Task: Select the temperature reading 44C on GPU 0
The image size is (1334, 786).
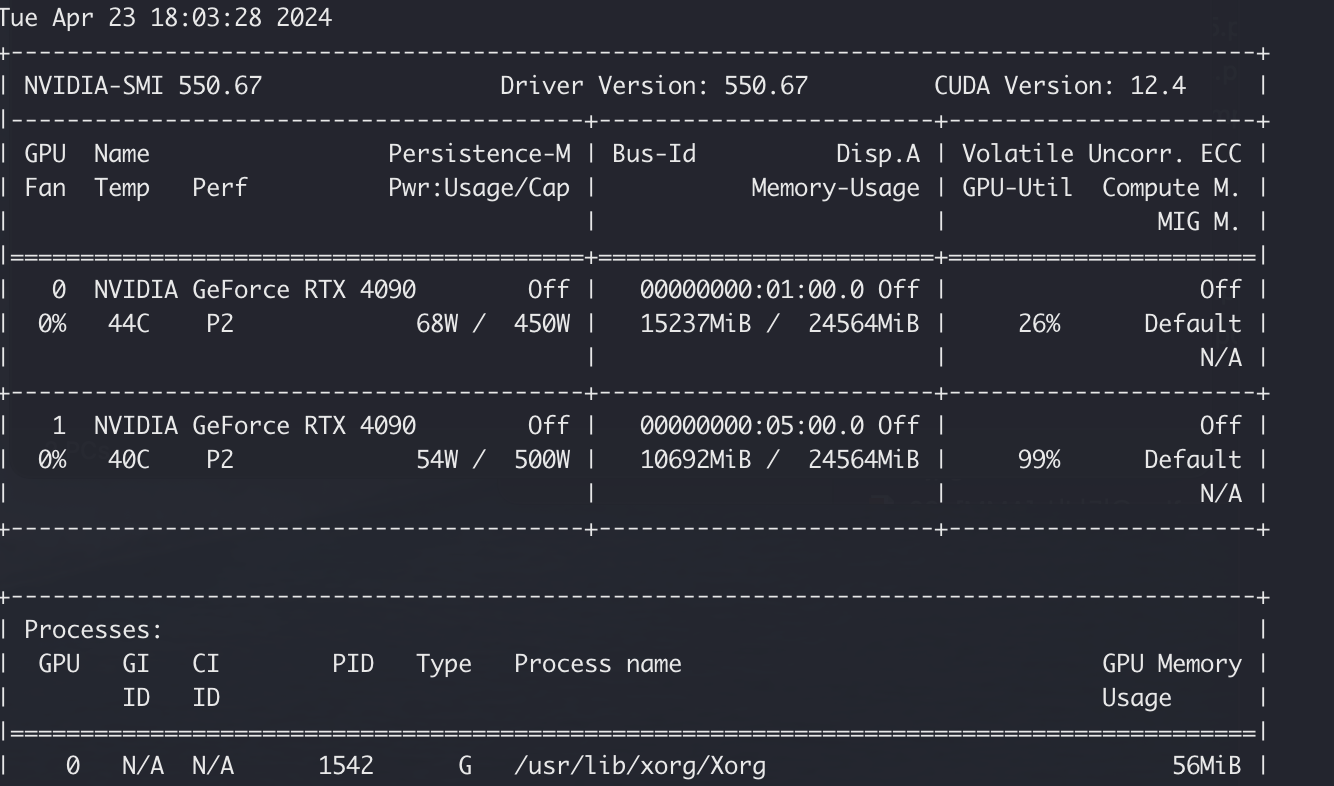Action: (x=126, y=323)
